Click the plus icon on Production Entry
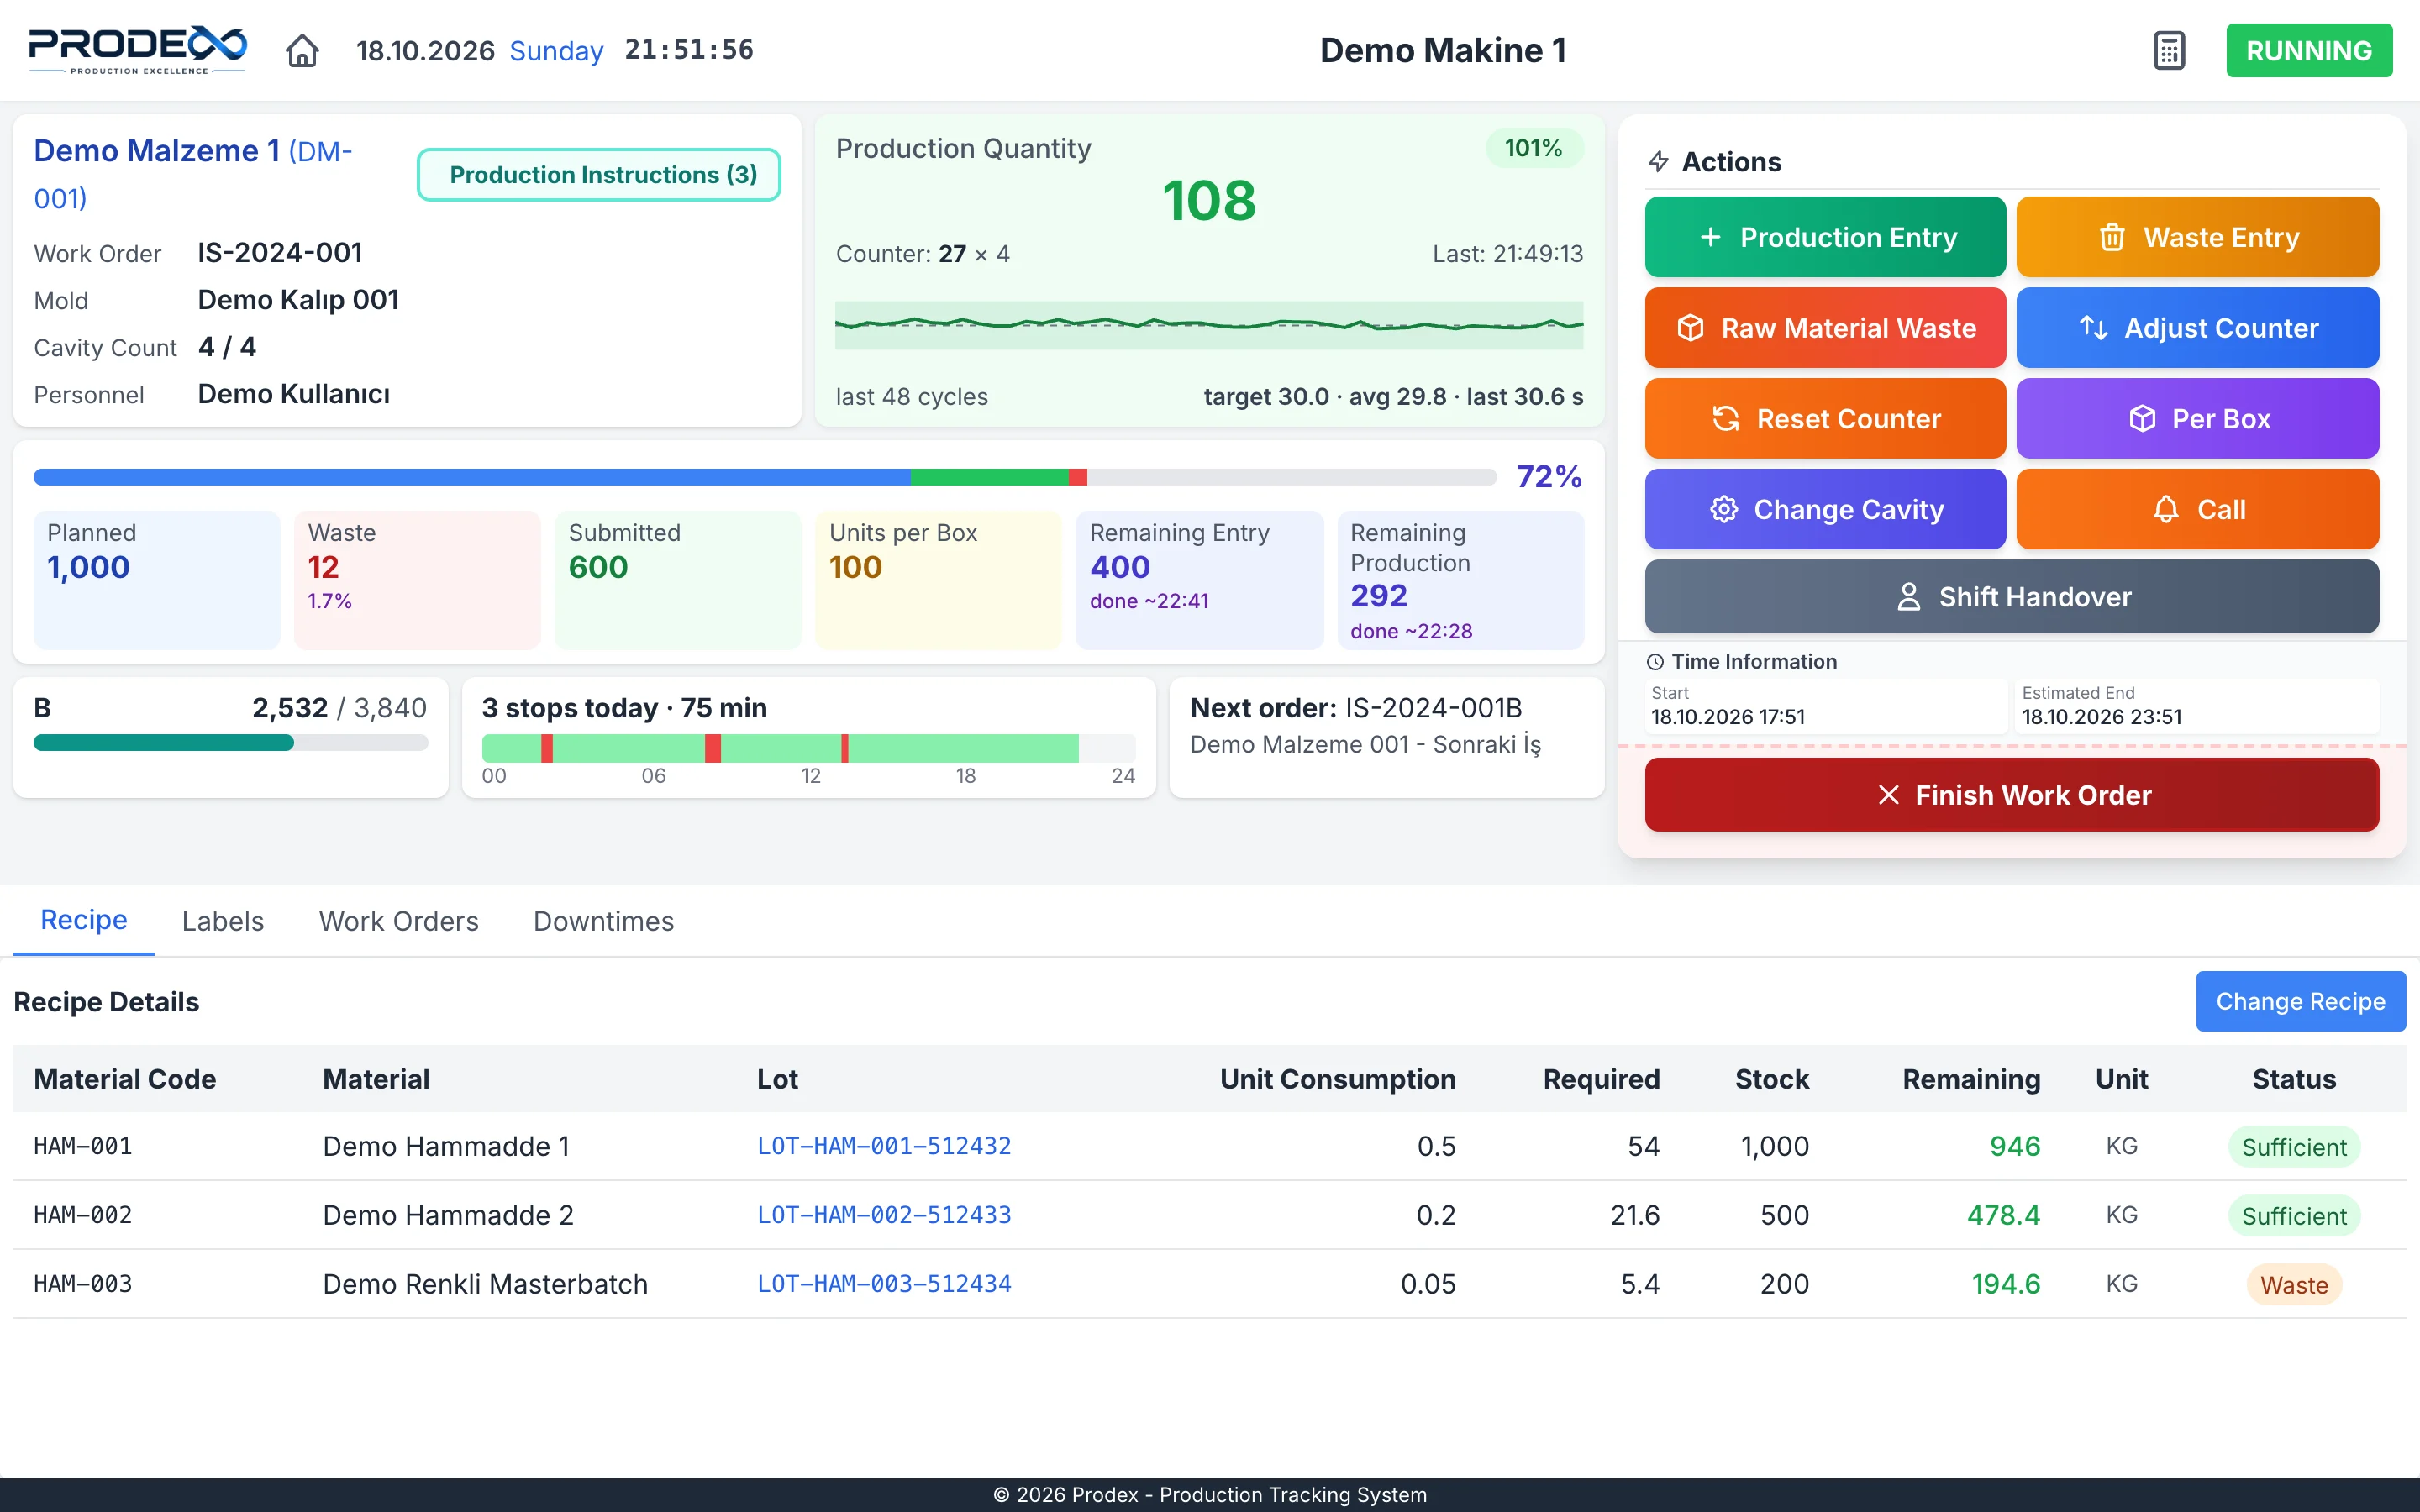2420x1512 pixels. tap(1710, 237)
